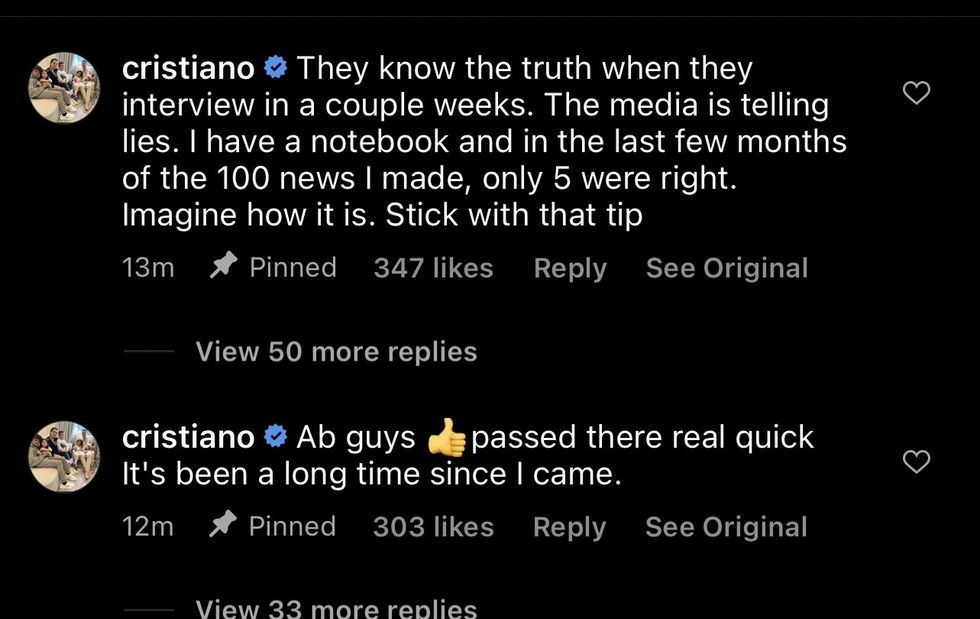
Task: Open the profile picture on the second comment
Action: [64, 456]
